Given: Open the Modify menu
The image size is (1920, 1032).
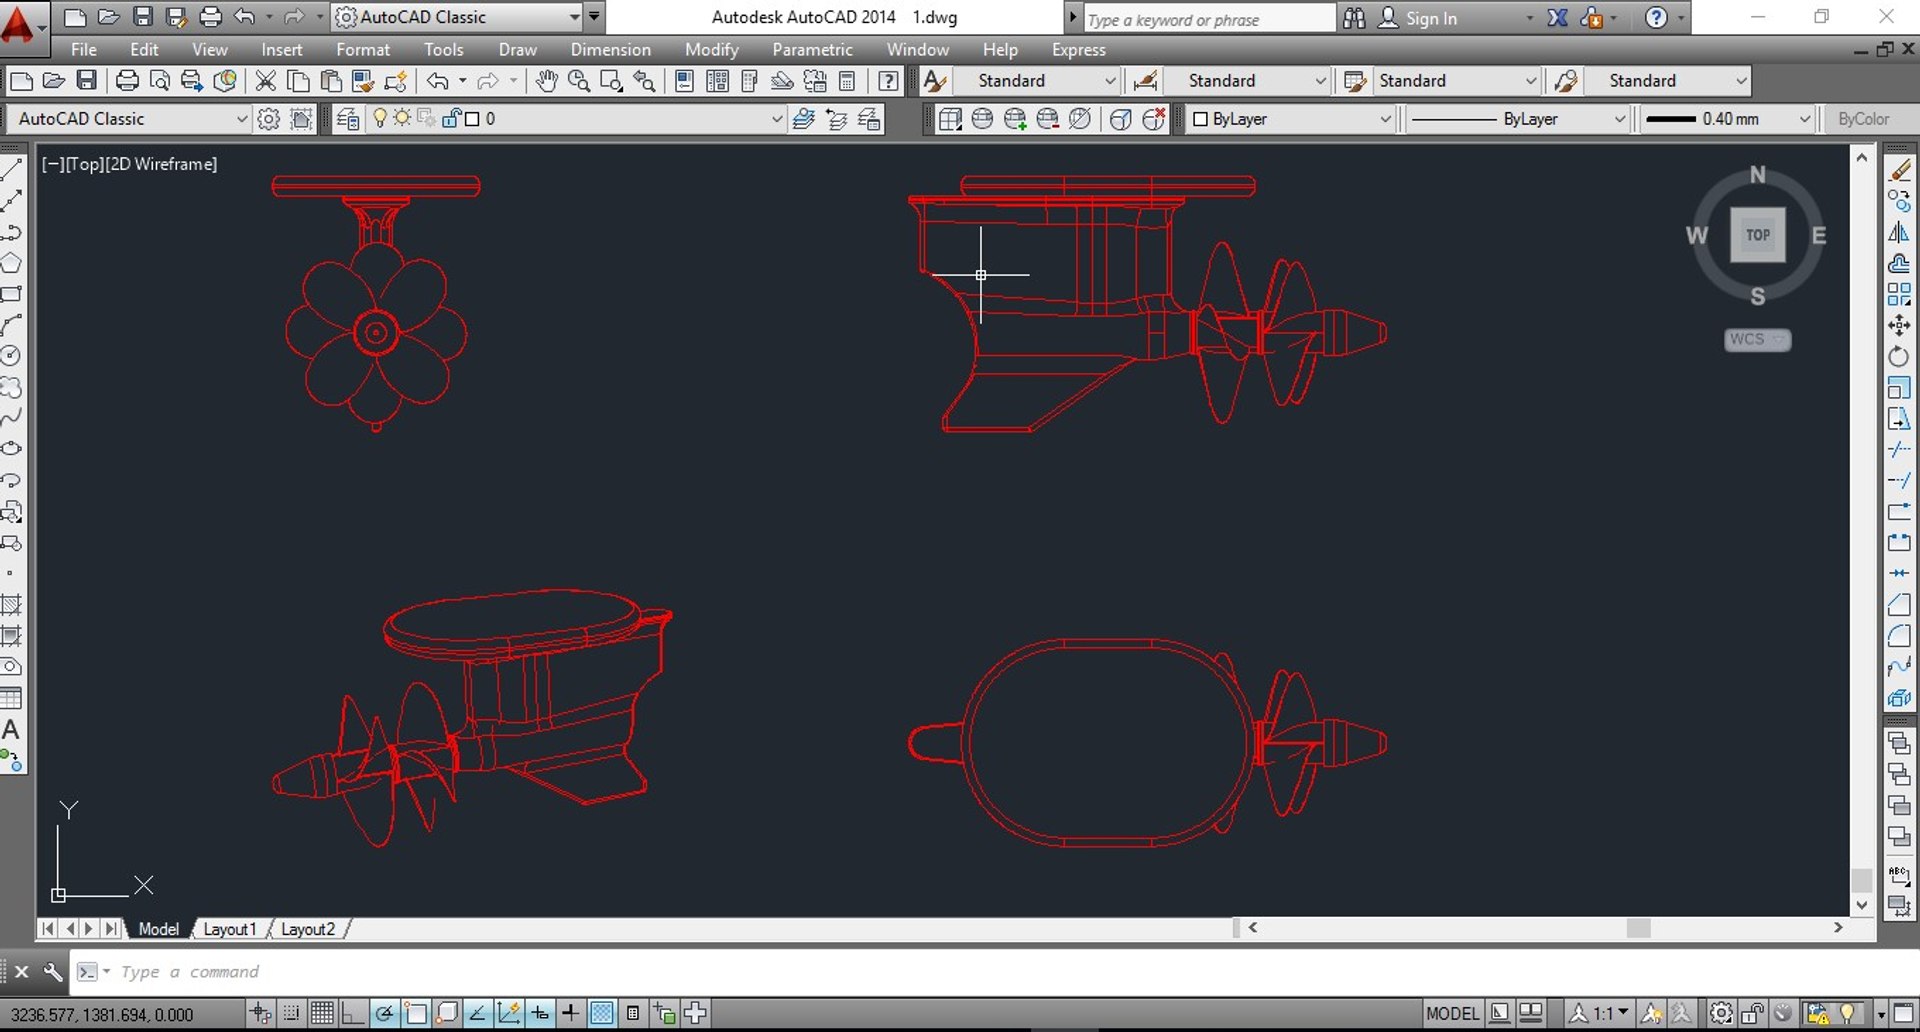Looking at the screenshot, I should pos(711,49).
